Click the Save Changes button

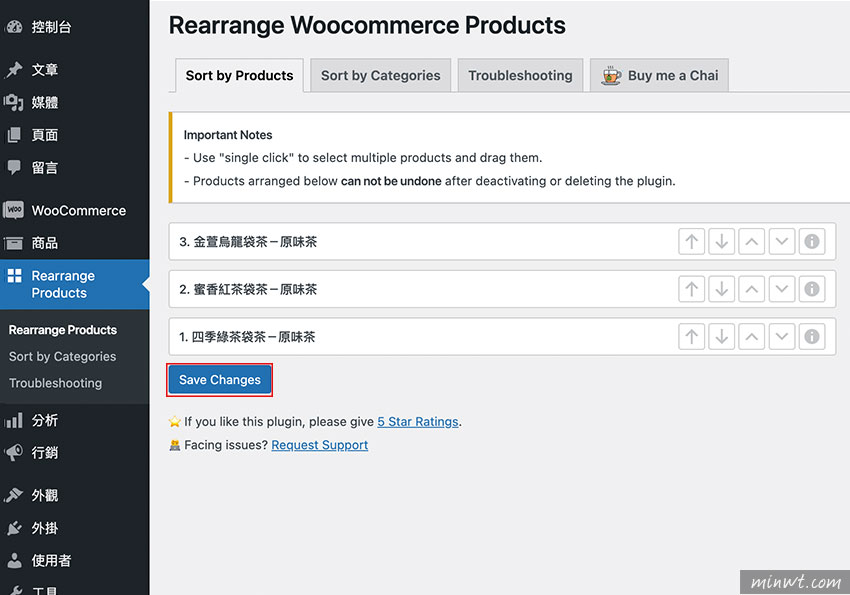(x=220, y=380)
